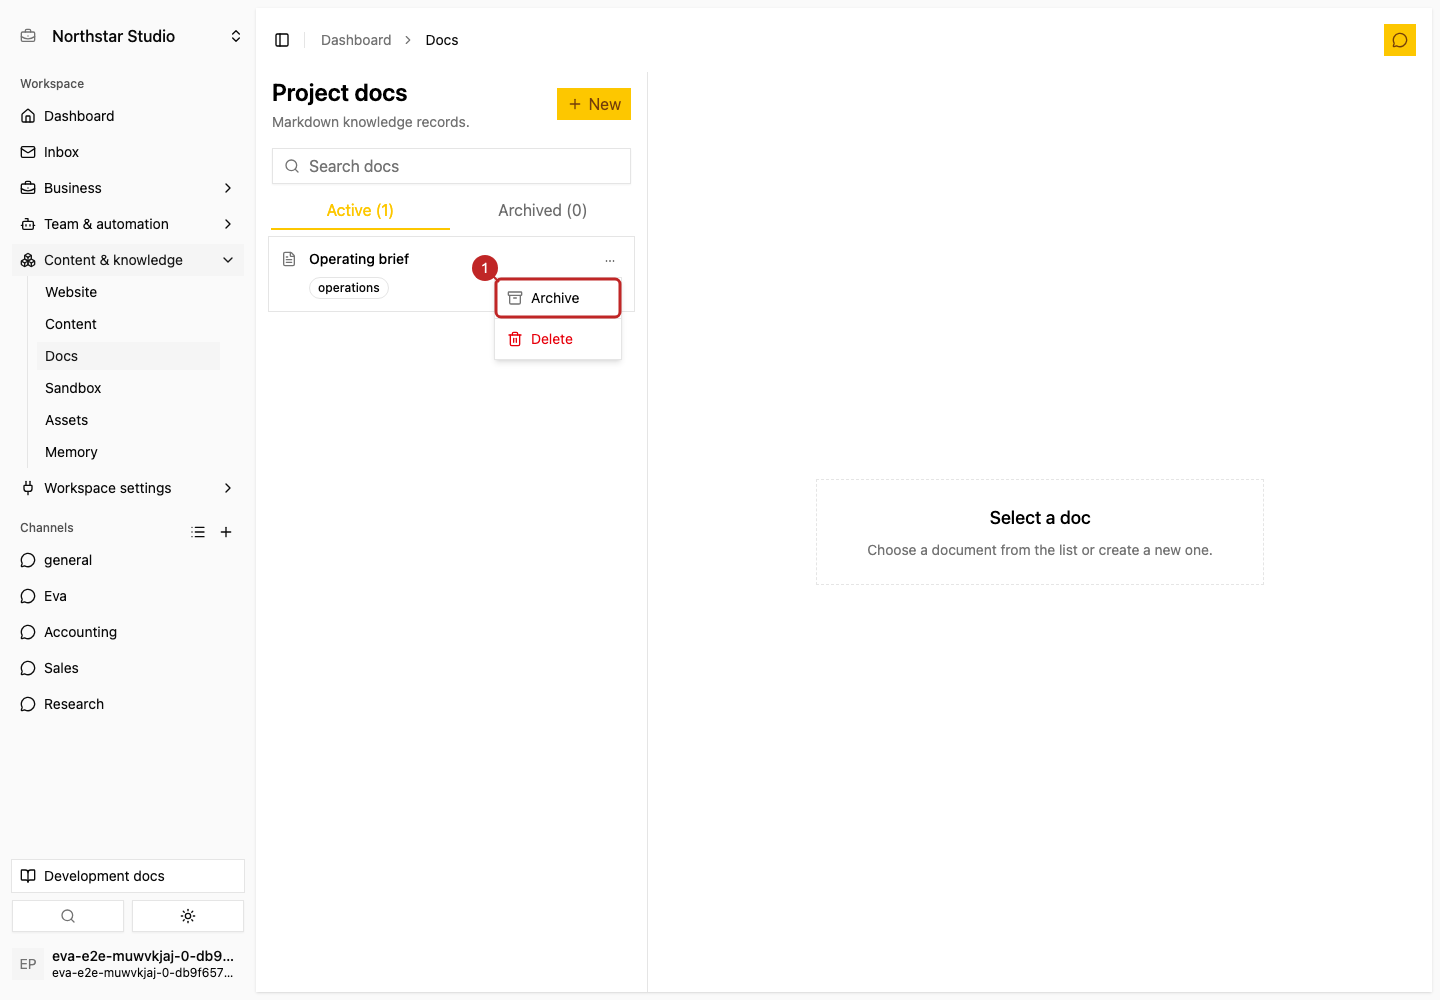Image resolution: width=1440 pixels, height=1000 pixels.
Task: Click the Team & automation robot icon
Action: (x=28, y=224)
